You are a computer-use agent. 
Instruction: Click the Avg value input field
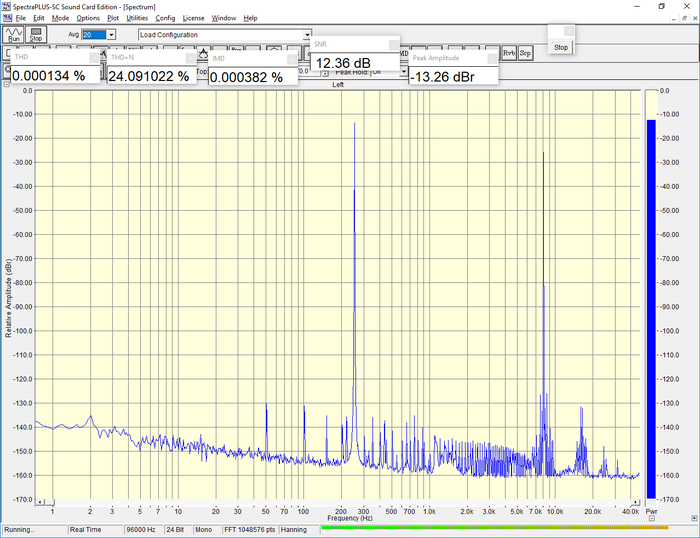point(93,35)
